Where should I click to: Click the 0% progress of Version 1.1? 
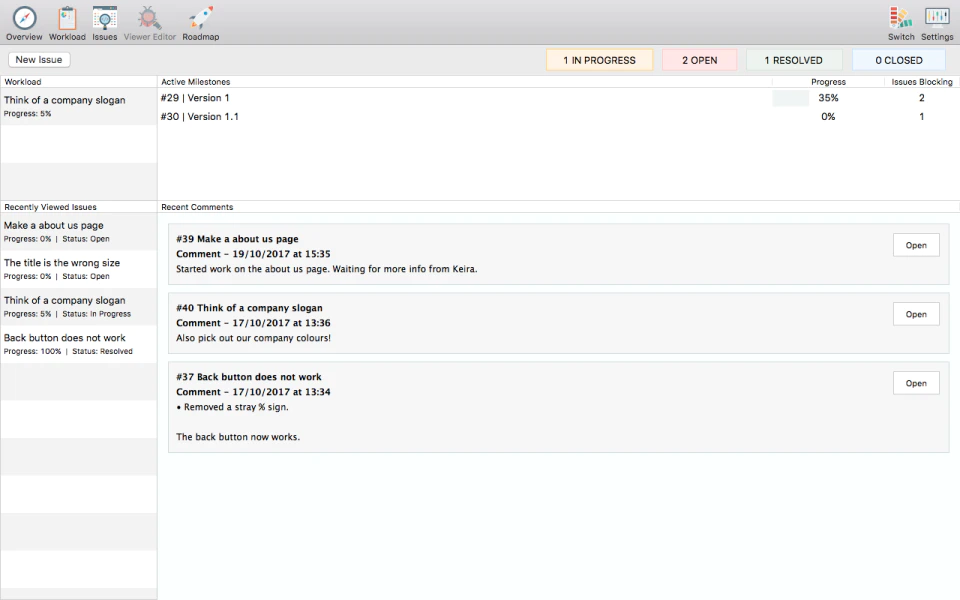coord(828,116)
